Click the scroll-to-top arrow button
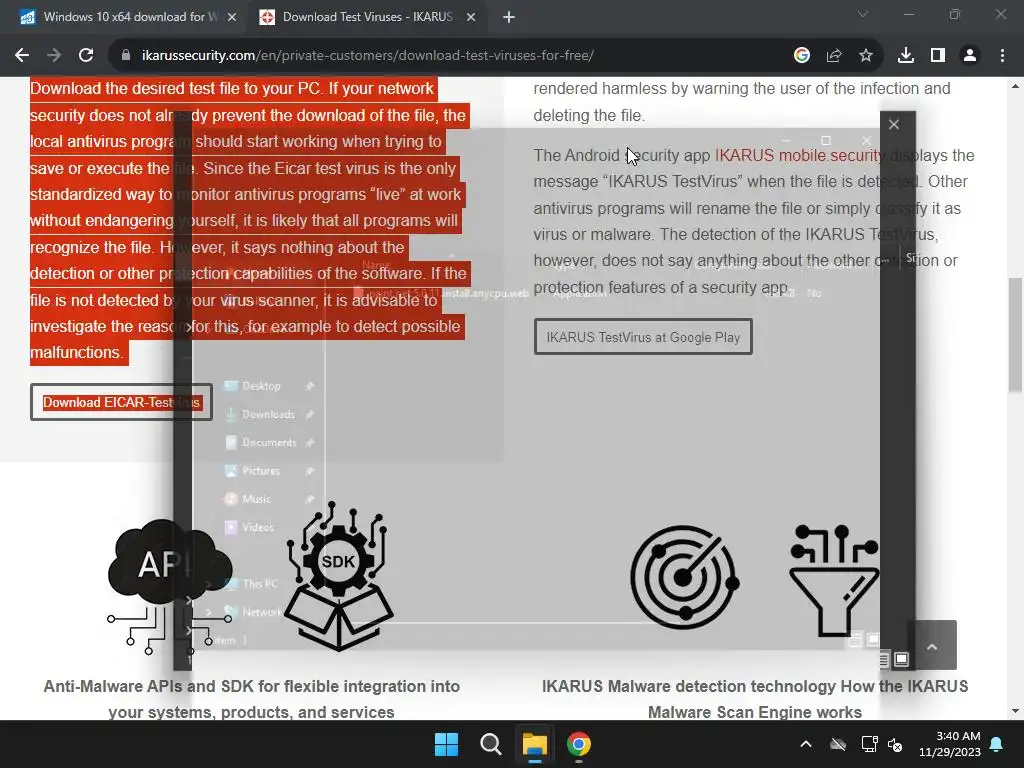Screen dimensions: 1024x768 [x=932, y=645]
